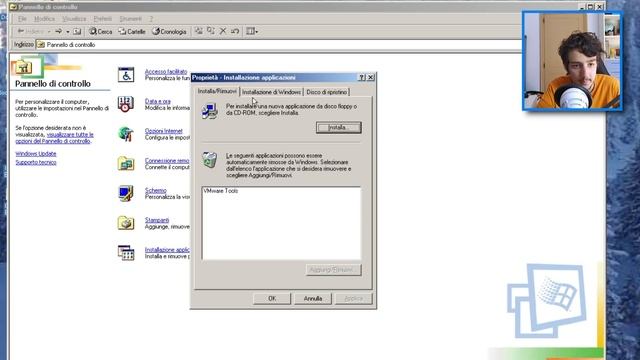Click the webcam overlay thumbnail

tap(572, 61)
